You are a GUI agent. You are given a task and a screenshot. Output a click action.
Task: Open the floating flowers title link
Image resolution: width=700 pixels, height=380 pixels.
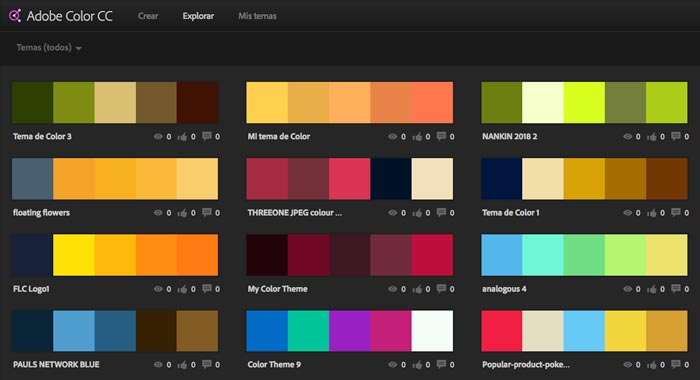(41, 213)
